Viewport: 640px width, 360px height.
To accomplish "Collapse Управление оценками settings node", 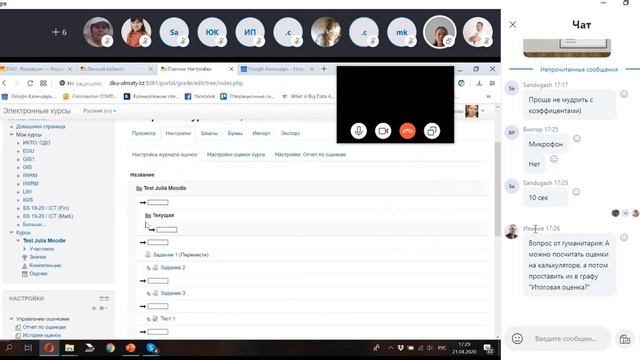I will click(x=12, y=319).
